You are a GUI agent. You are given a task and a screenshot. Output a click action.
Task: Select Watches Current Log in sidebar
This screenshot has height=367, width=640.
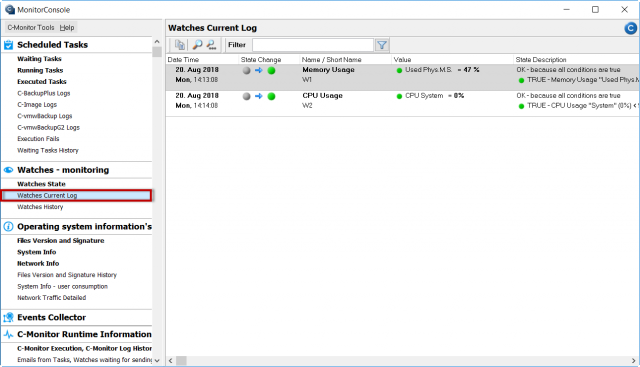coord(77,196)
